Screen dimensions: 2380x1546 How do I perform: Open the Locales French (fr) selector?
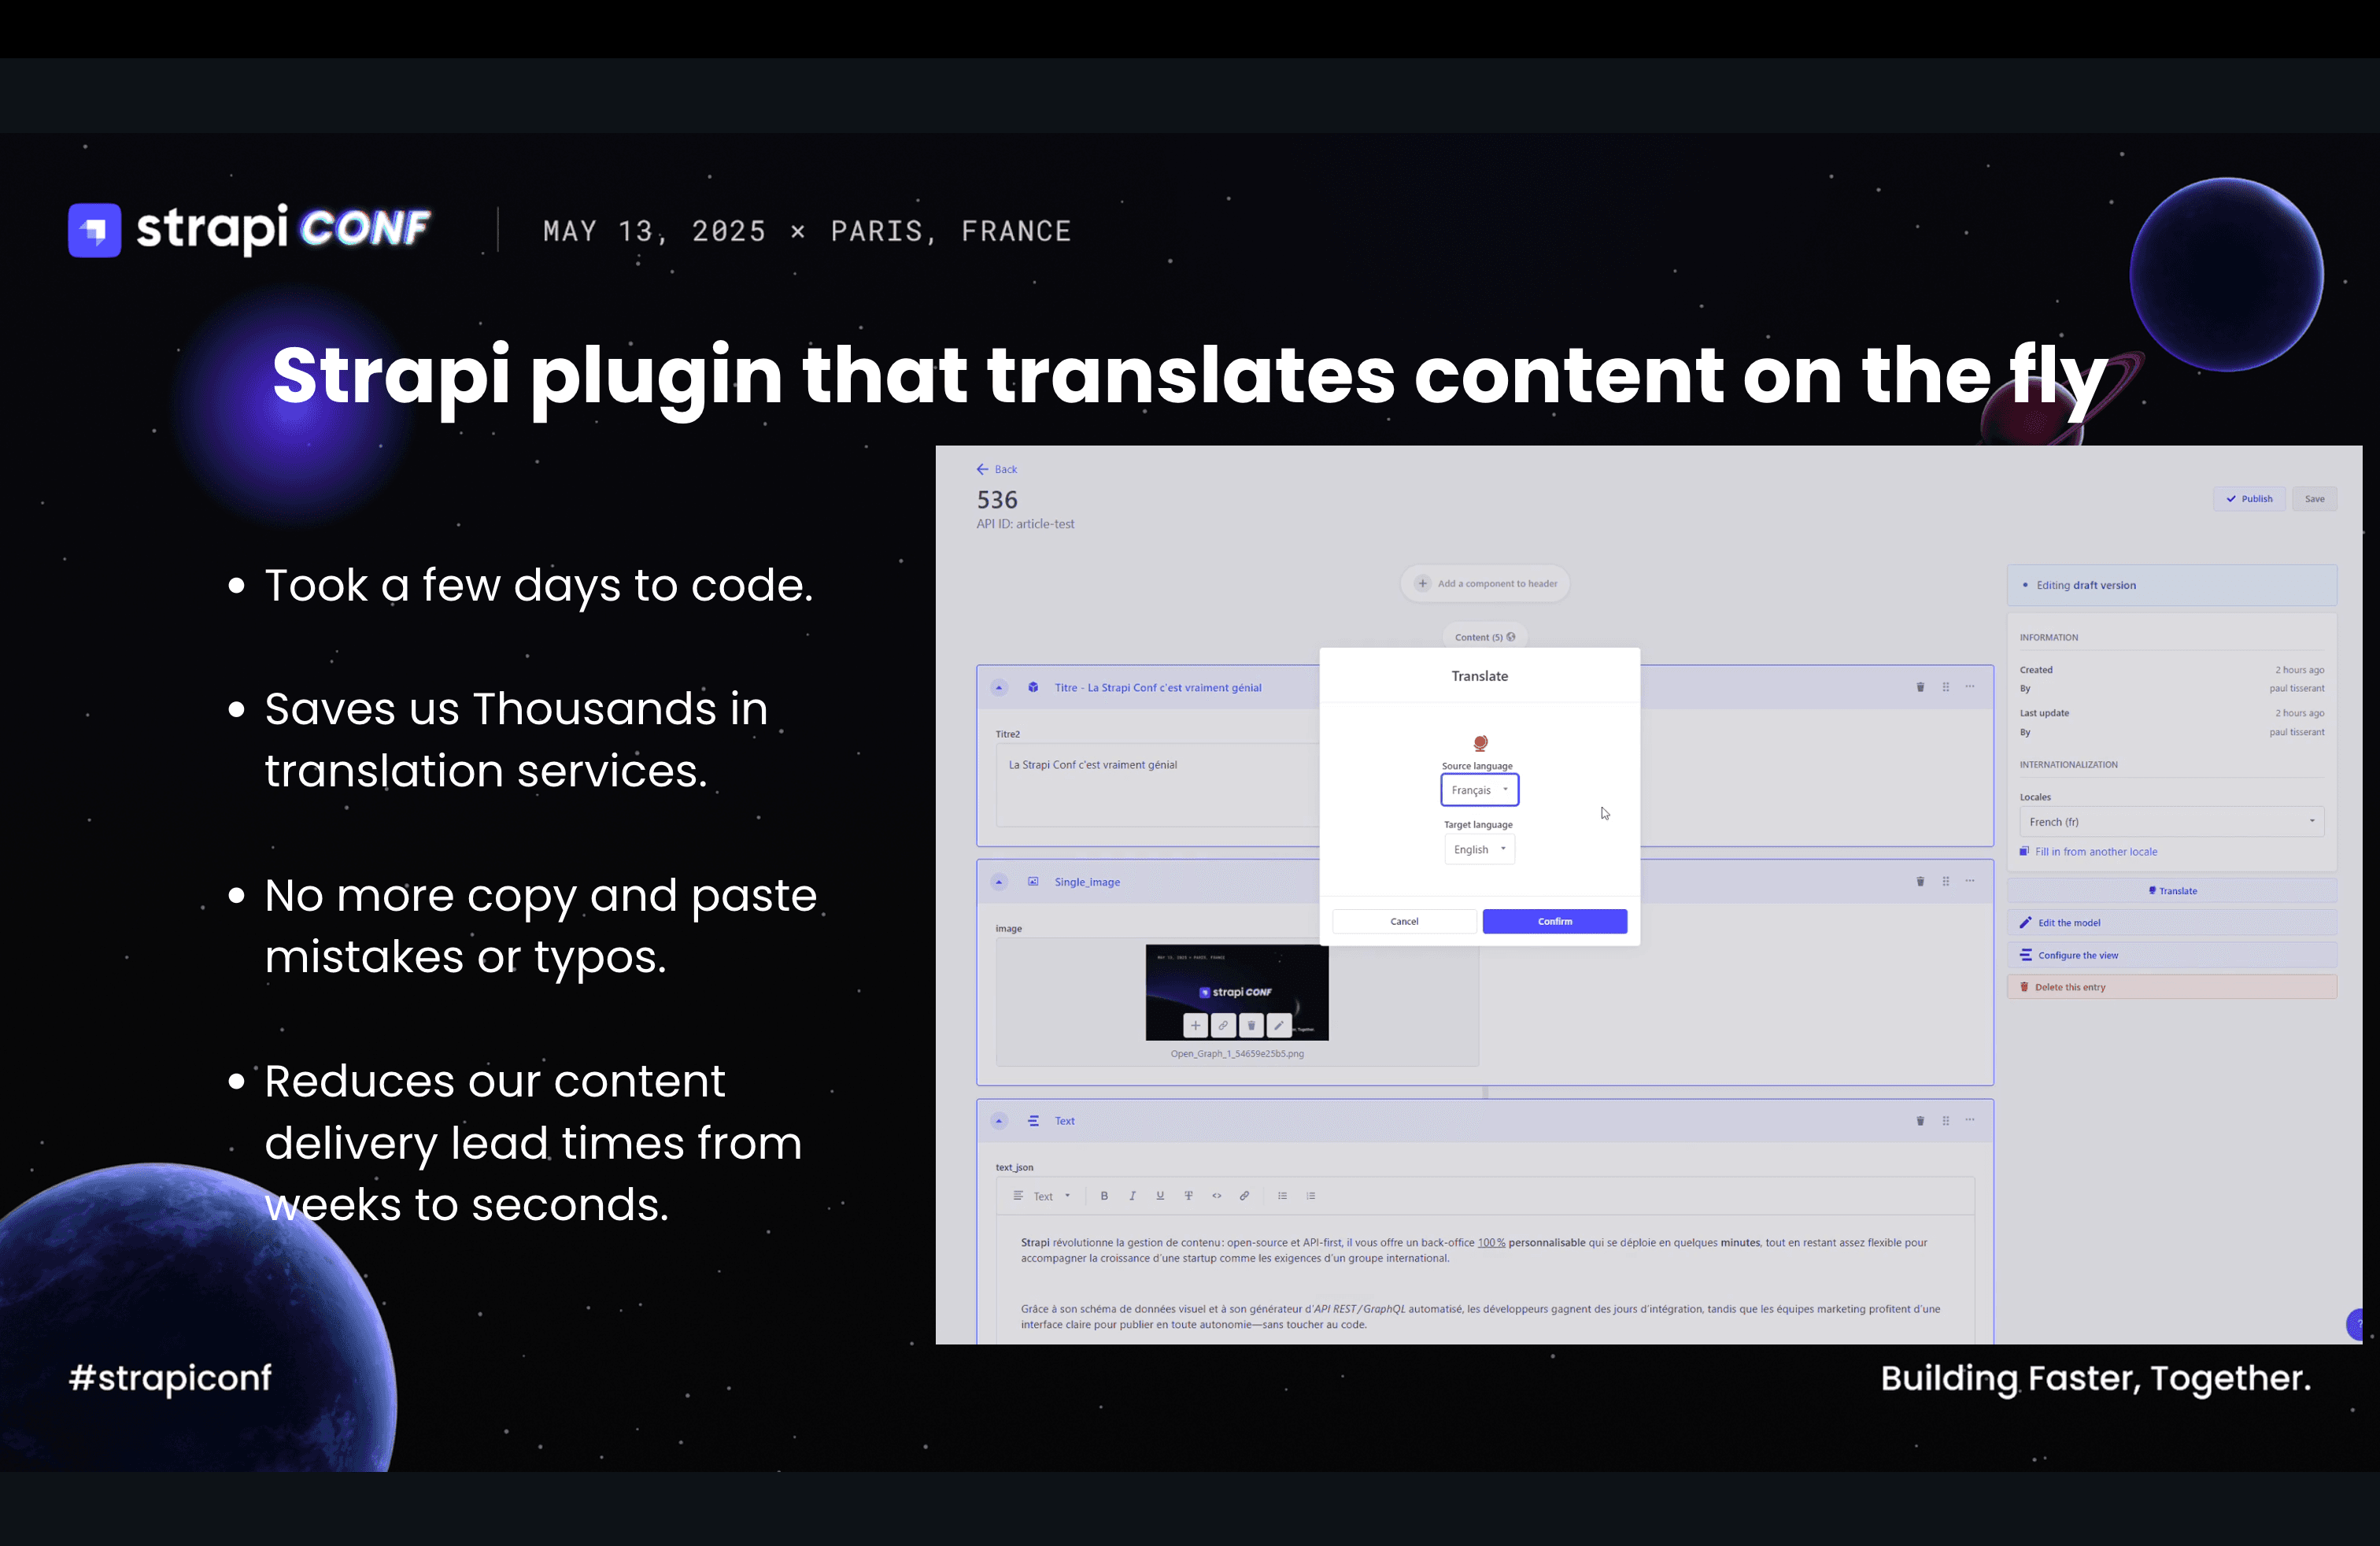click(x=2171, y=822)
